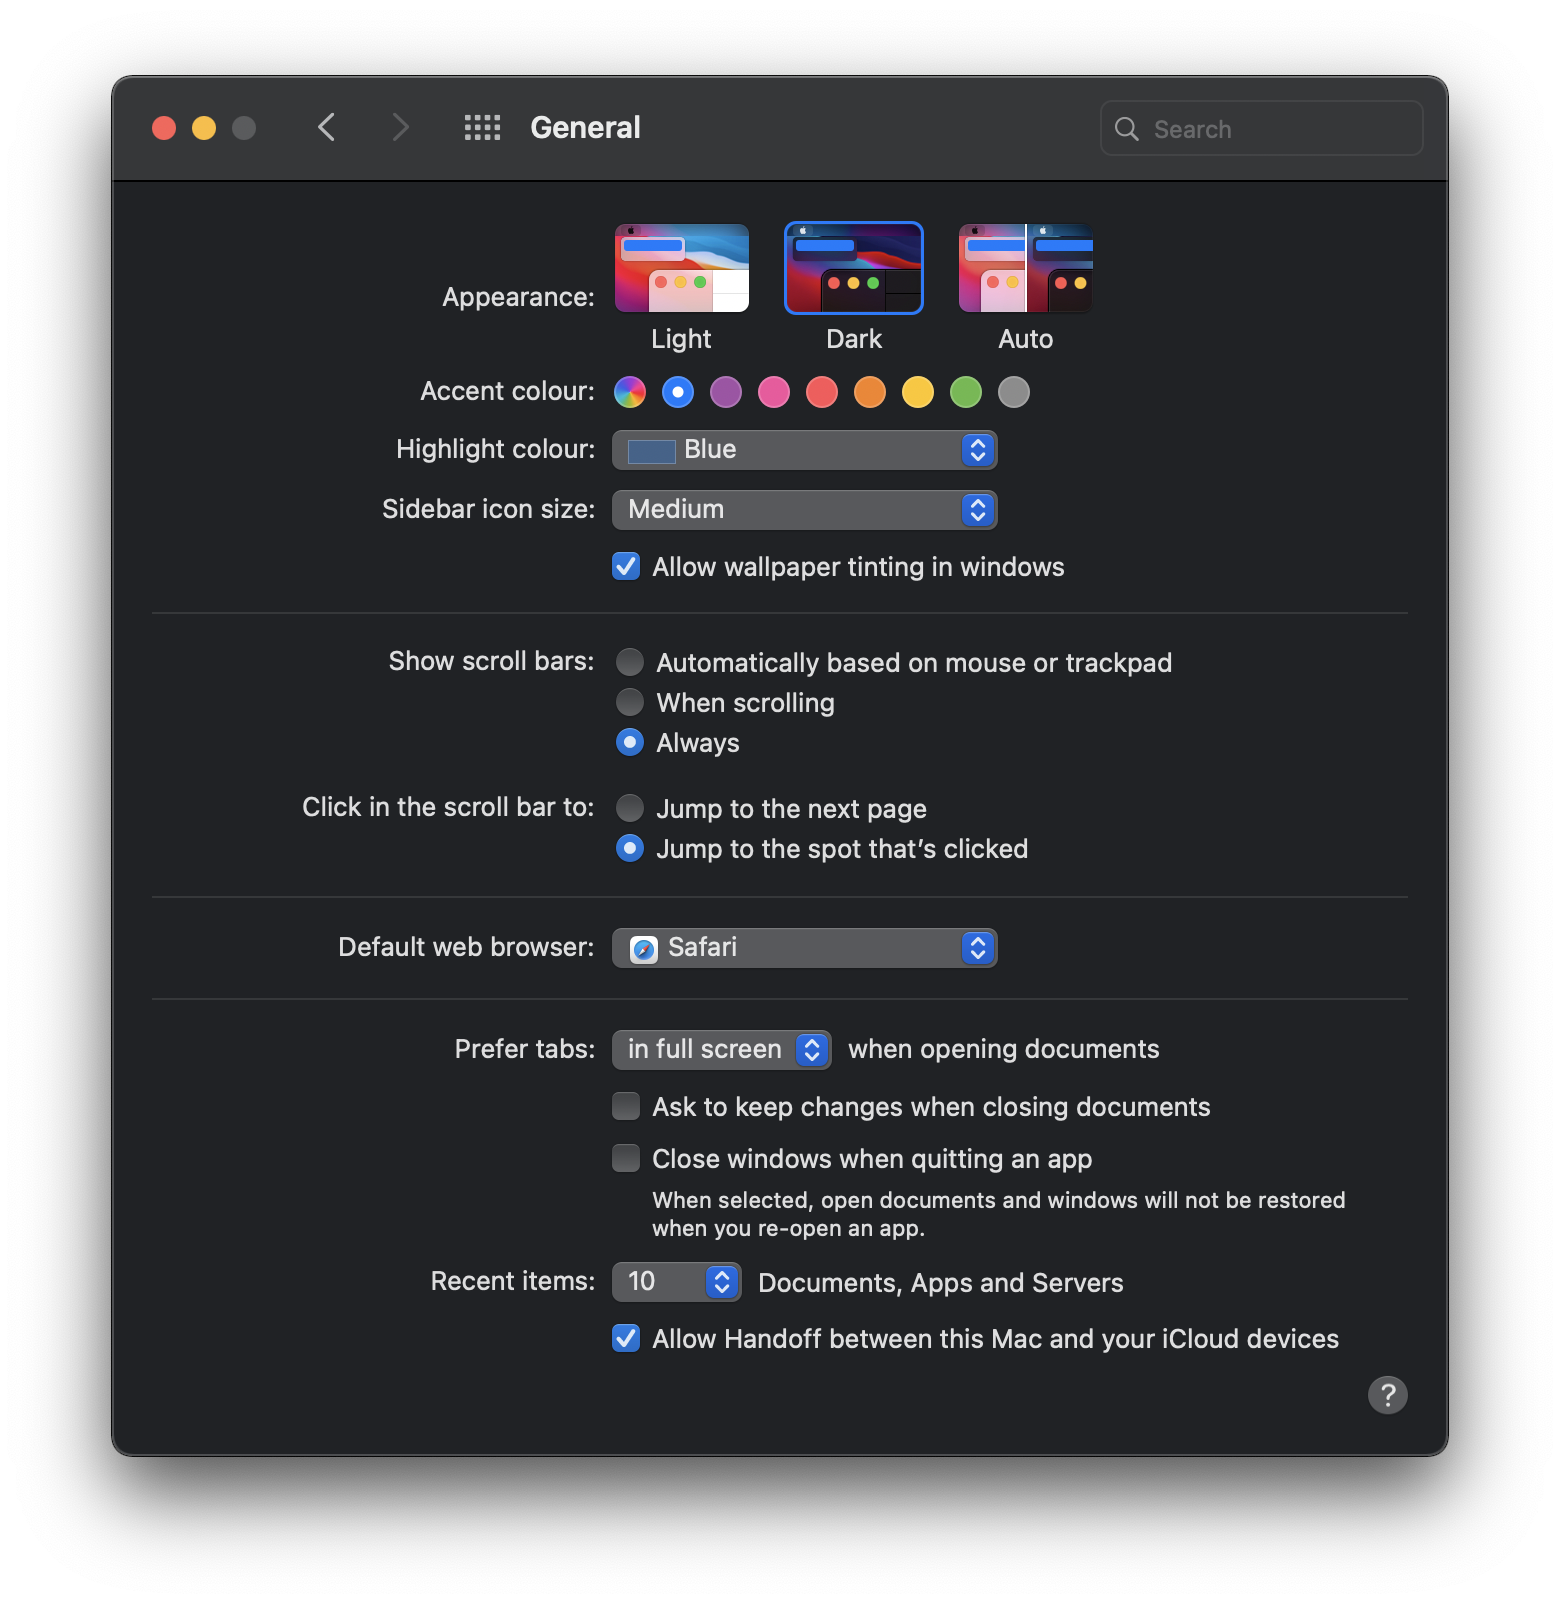
Task: Click the Appearance: label
Action: tap(518, 297)
